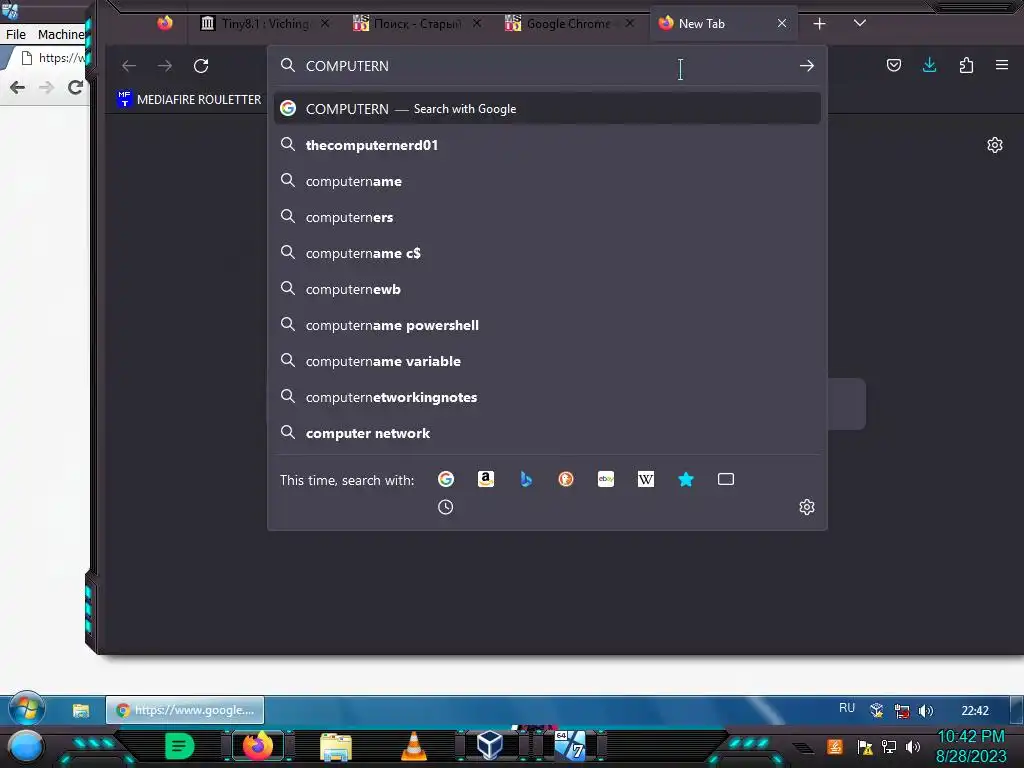Switch to the Google Chrome tab
The width and height of the screenshot is (1024, 768).
[x=569, y=24]
